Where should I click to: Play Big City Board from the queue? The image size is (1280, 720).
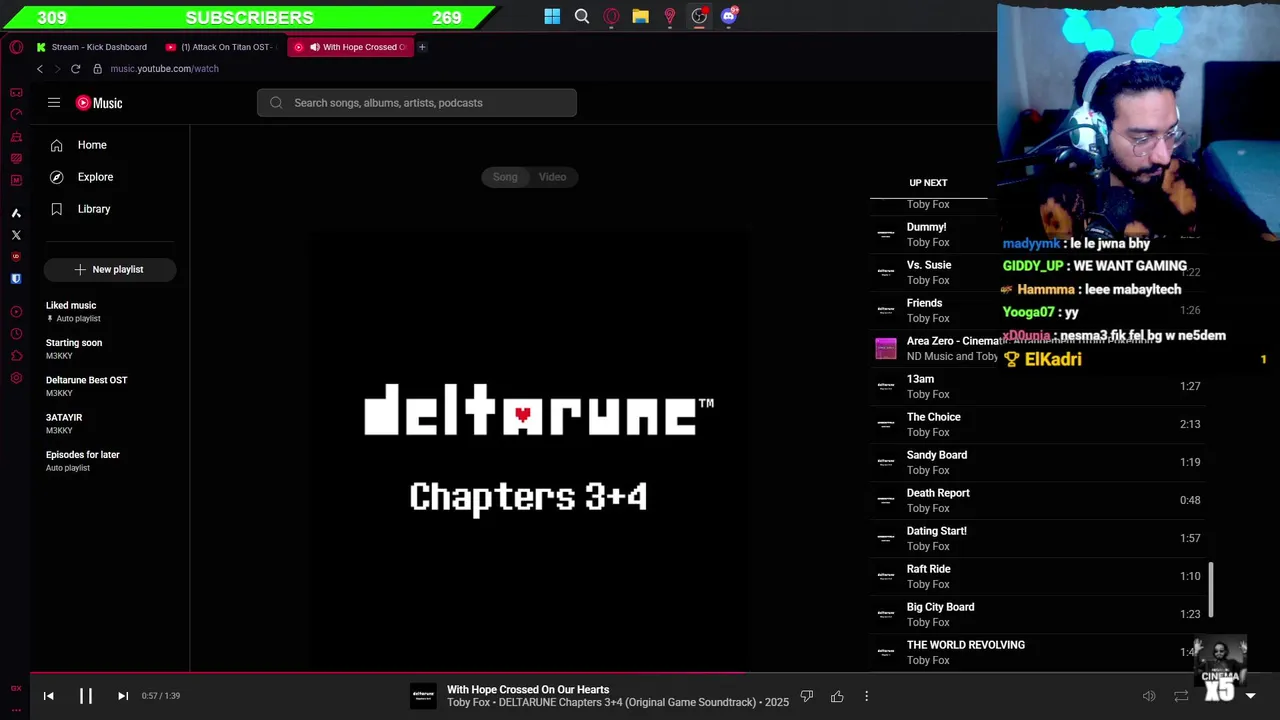(x=1038, y=614)
